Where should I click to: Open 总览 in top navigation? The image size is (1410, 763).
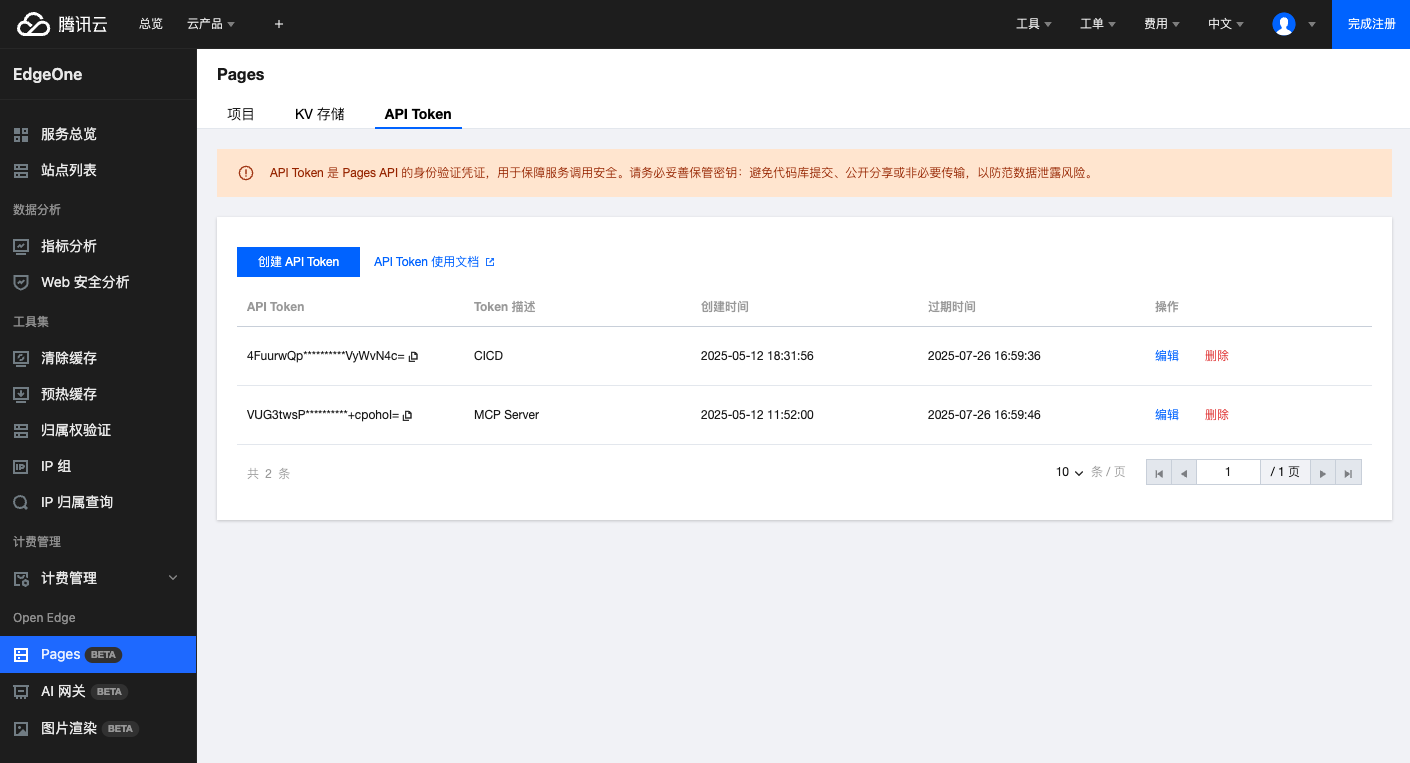coord(151,24)
